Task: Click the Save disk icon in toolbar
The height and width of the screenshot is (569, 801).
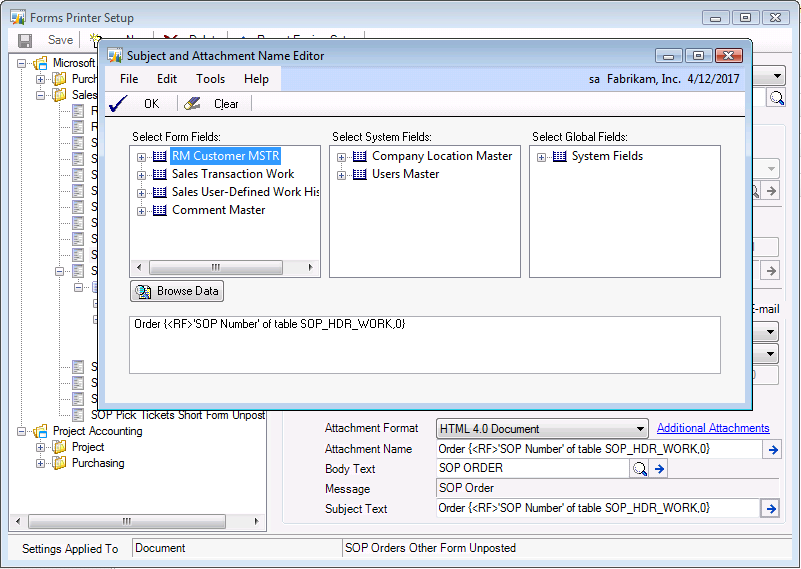Action: click(26, 40)
